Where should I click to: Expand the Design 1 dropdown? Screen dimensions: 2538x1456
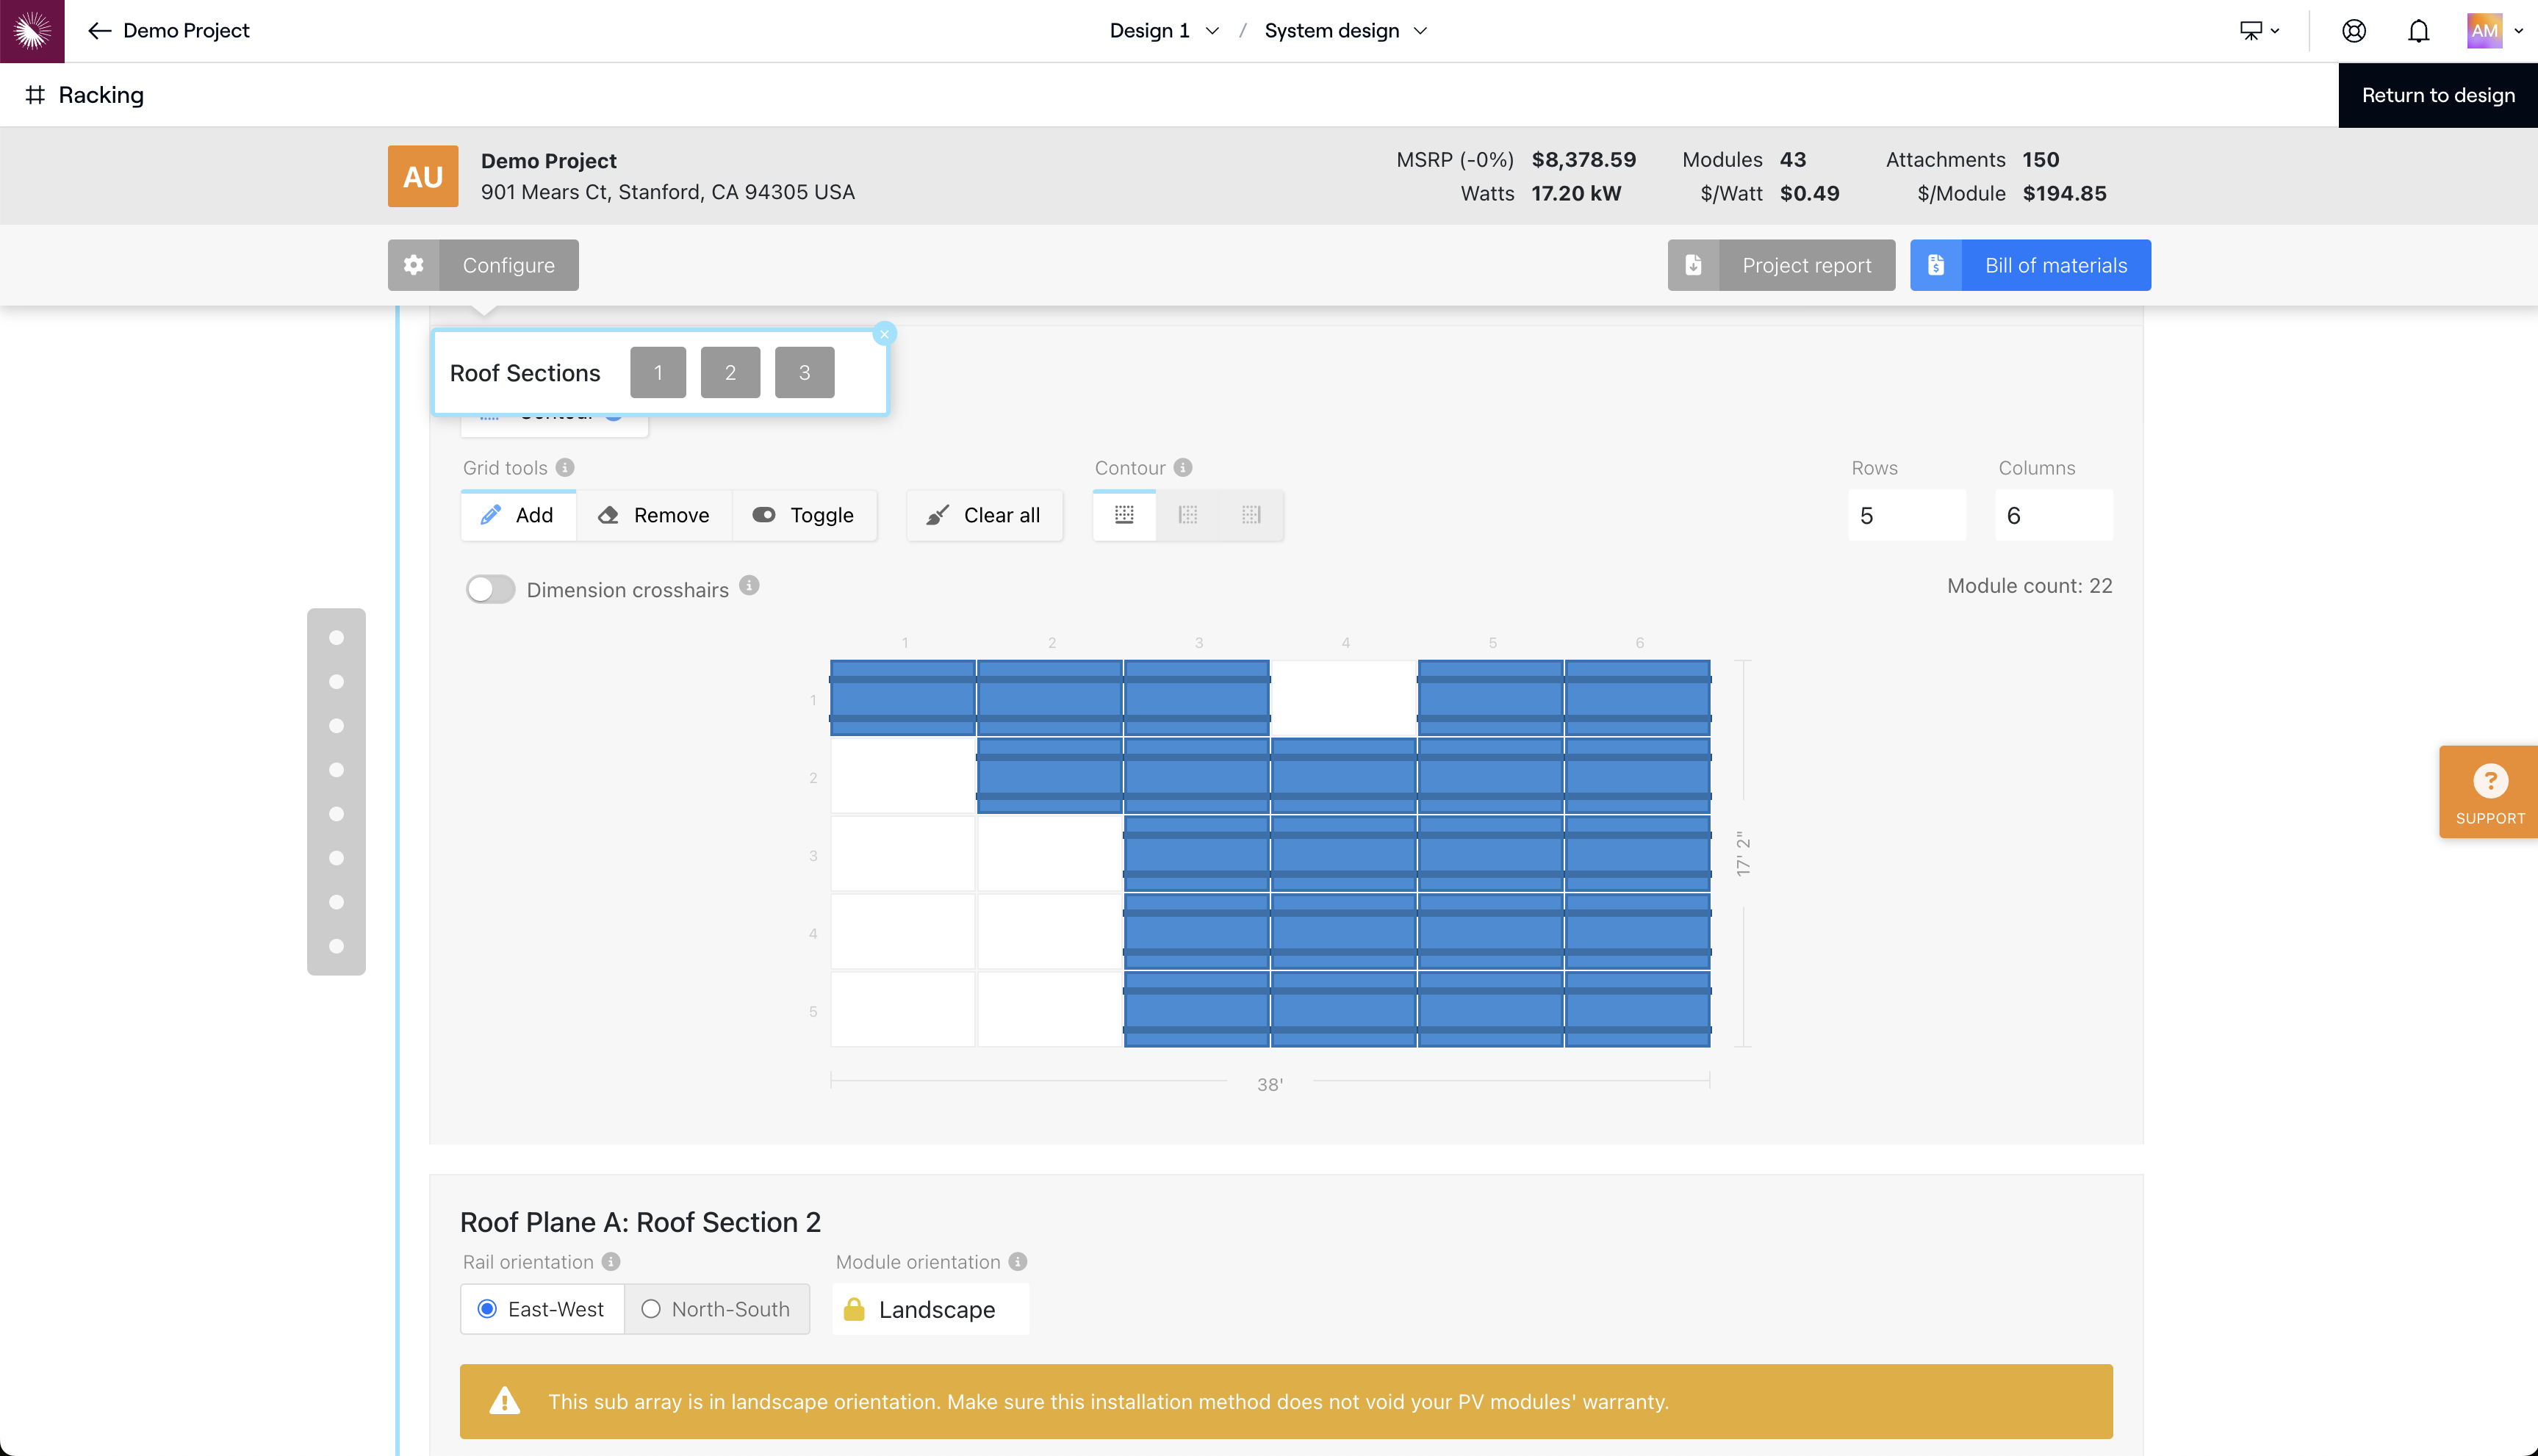pos(1164,31)
